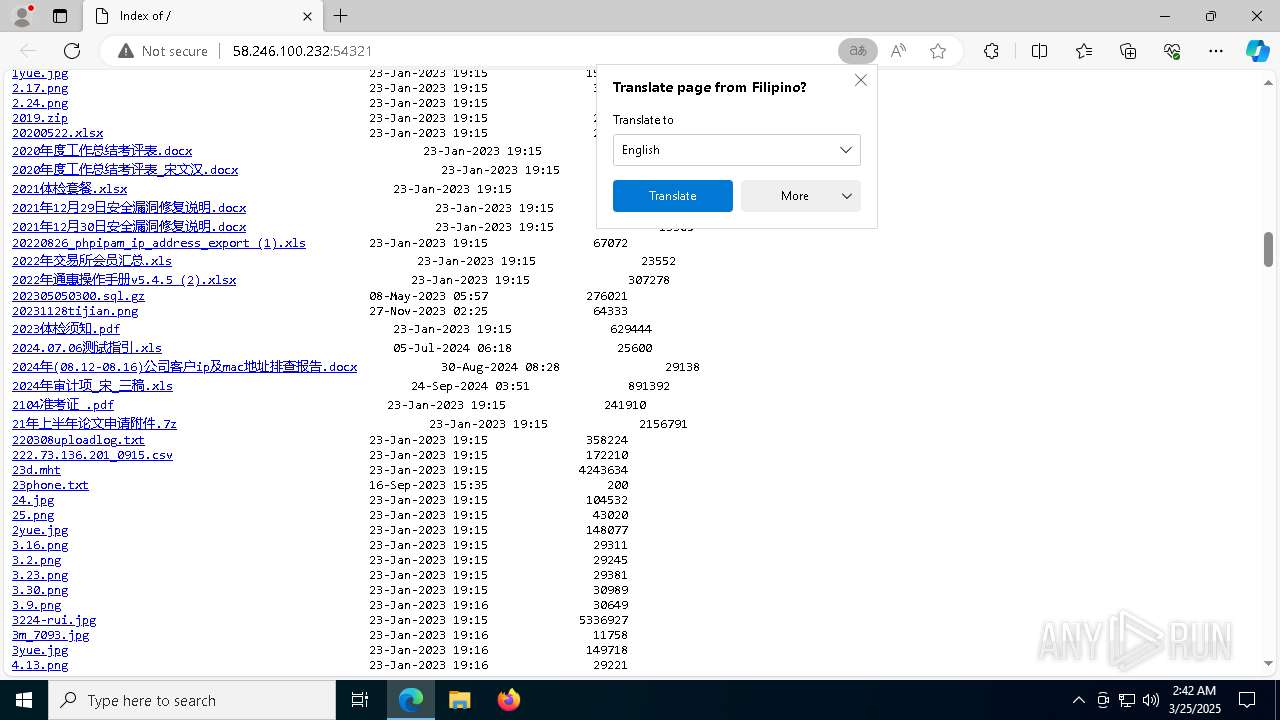Click the taskbar clock showing 2:42 AM
The width and height of the screenshot is (1280, 720).
click(1195, 700)
